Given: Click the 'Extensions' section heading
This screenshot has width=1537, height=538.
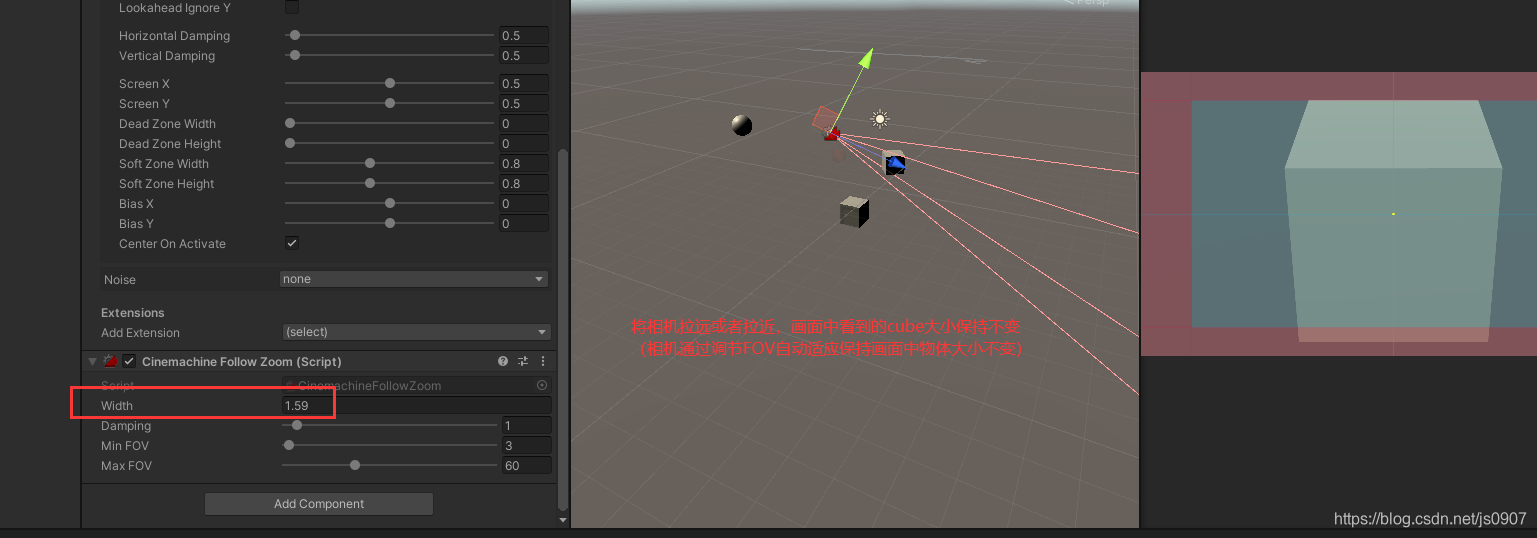Looking at the screenshot, I should point(133,313).
